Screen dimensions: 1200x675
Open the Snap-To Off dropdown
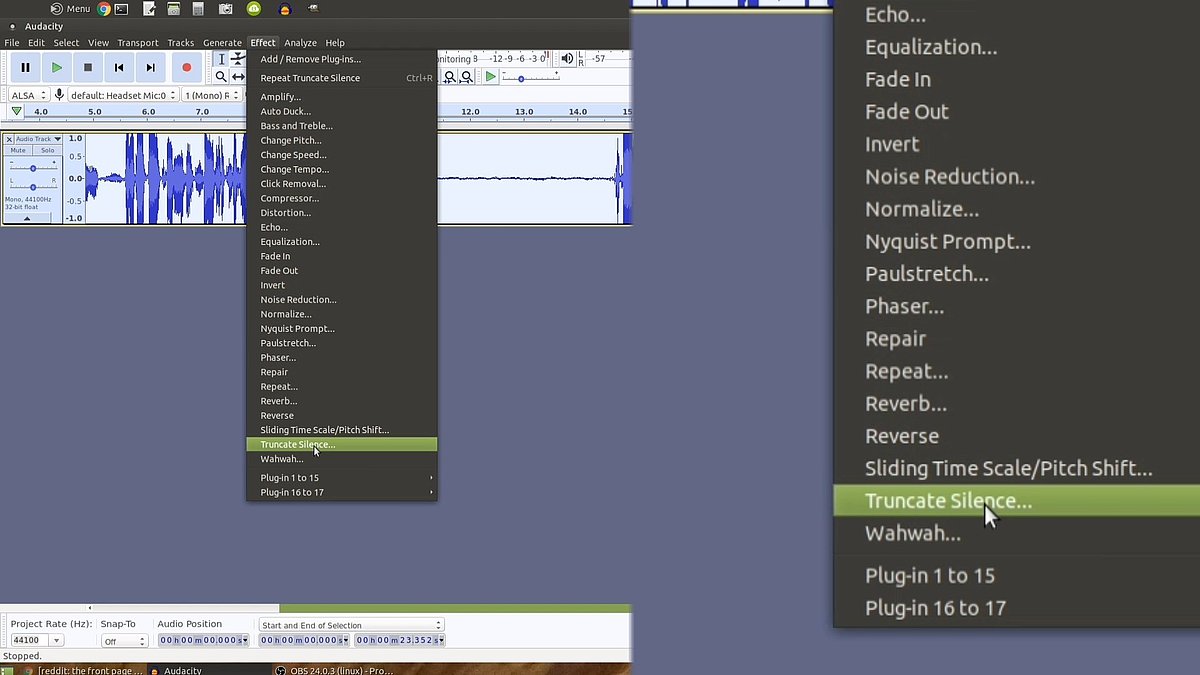click(124, 641)
